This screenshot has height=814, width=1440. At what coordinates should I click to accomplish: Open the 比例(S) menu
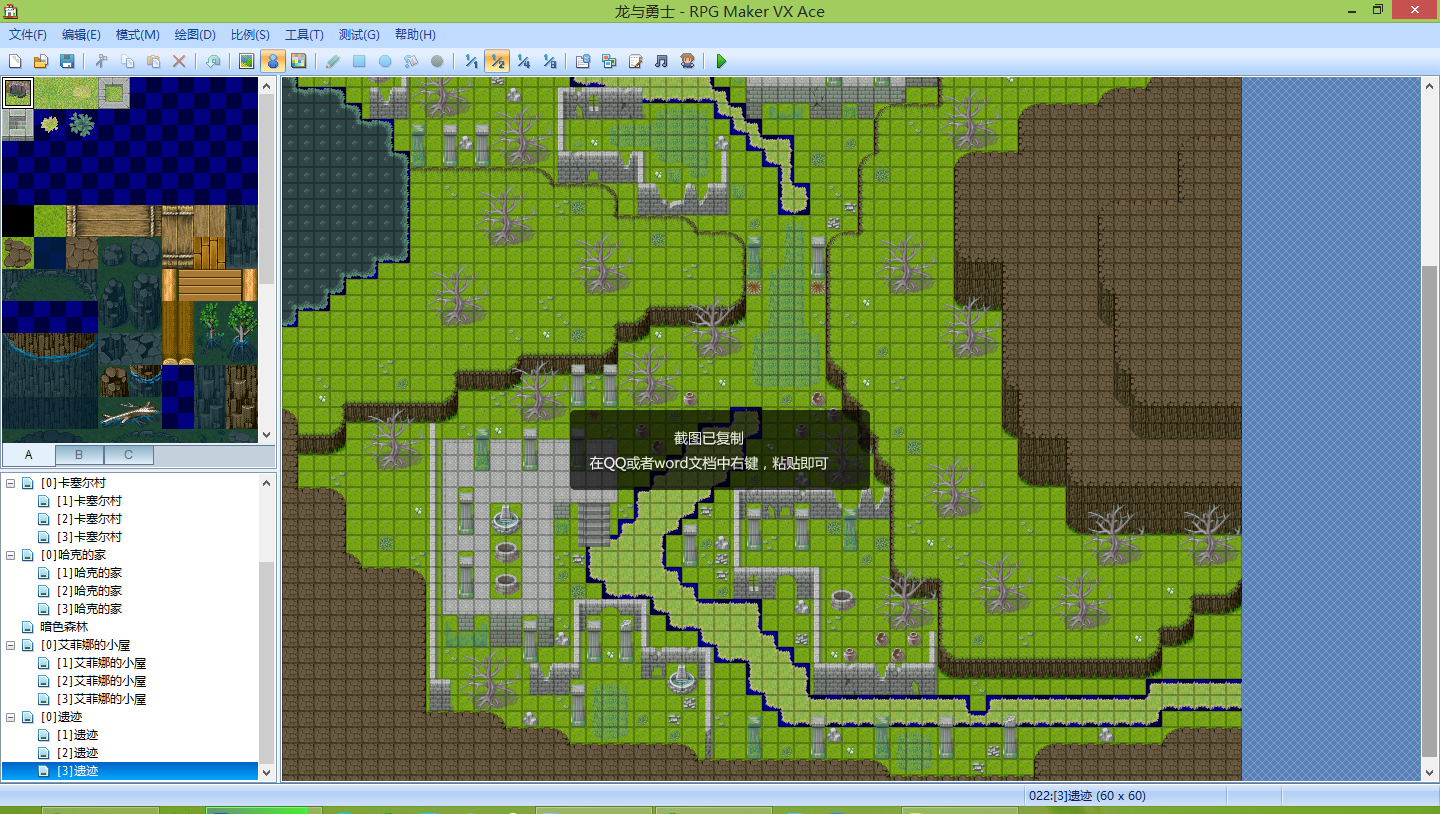pos(249,35)
